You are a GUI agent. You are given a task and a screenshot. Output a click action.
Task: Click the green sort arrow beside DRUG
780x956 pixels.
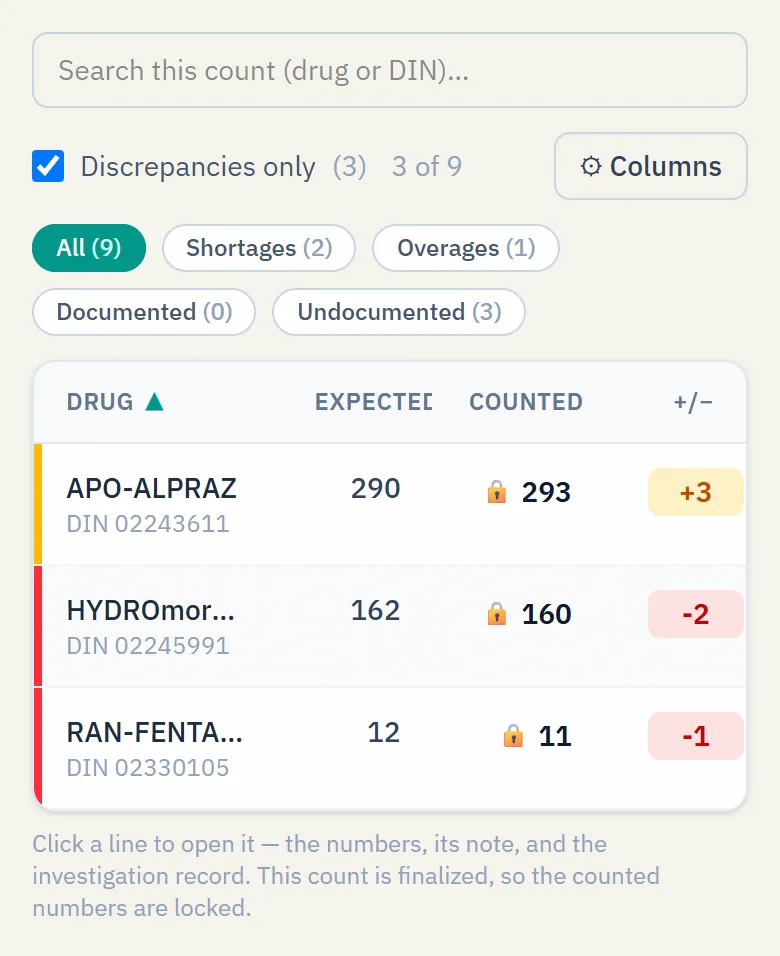point(154,402)
